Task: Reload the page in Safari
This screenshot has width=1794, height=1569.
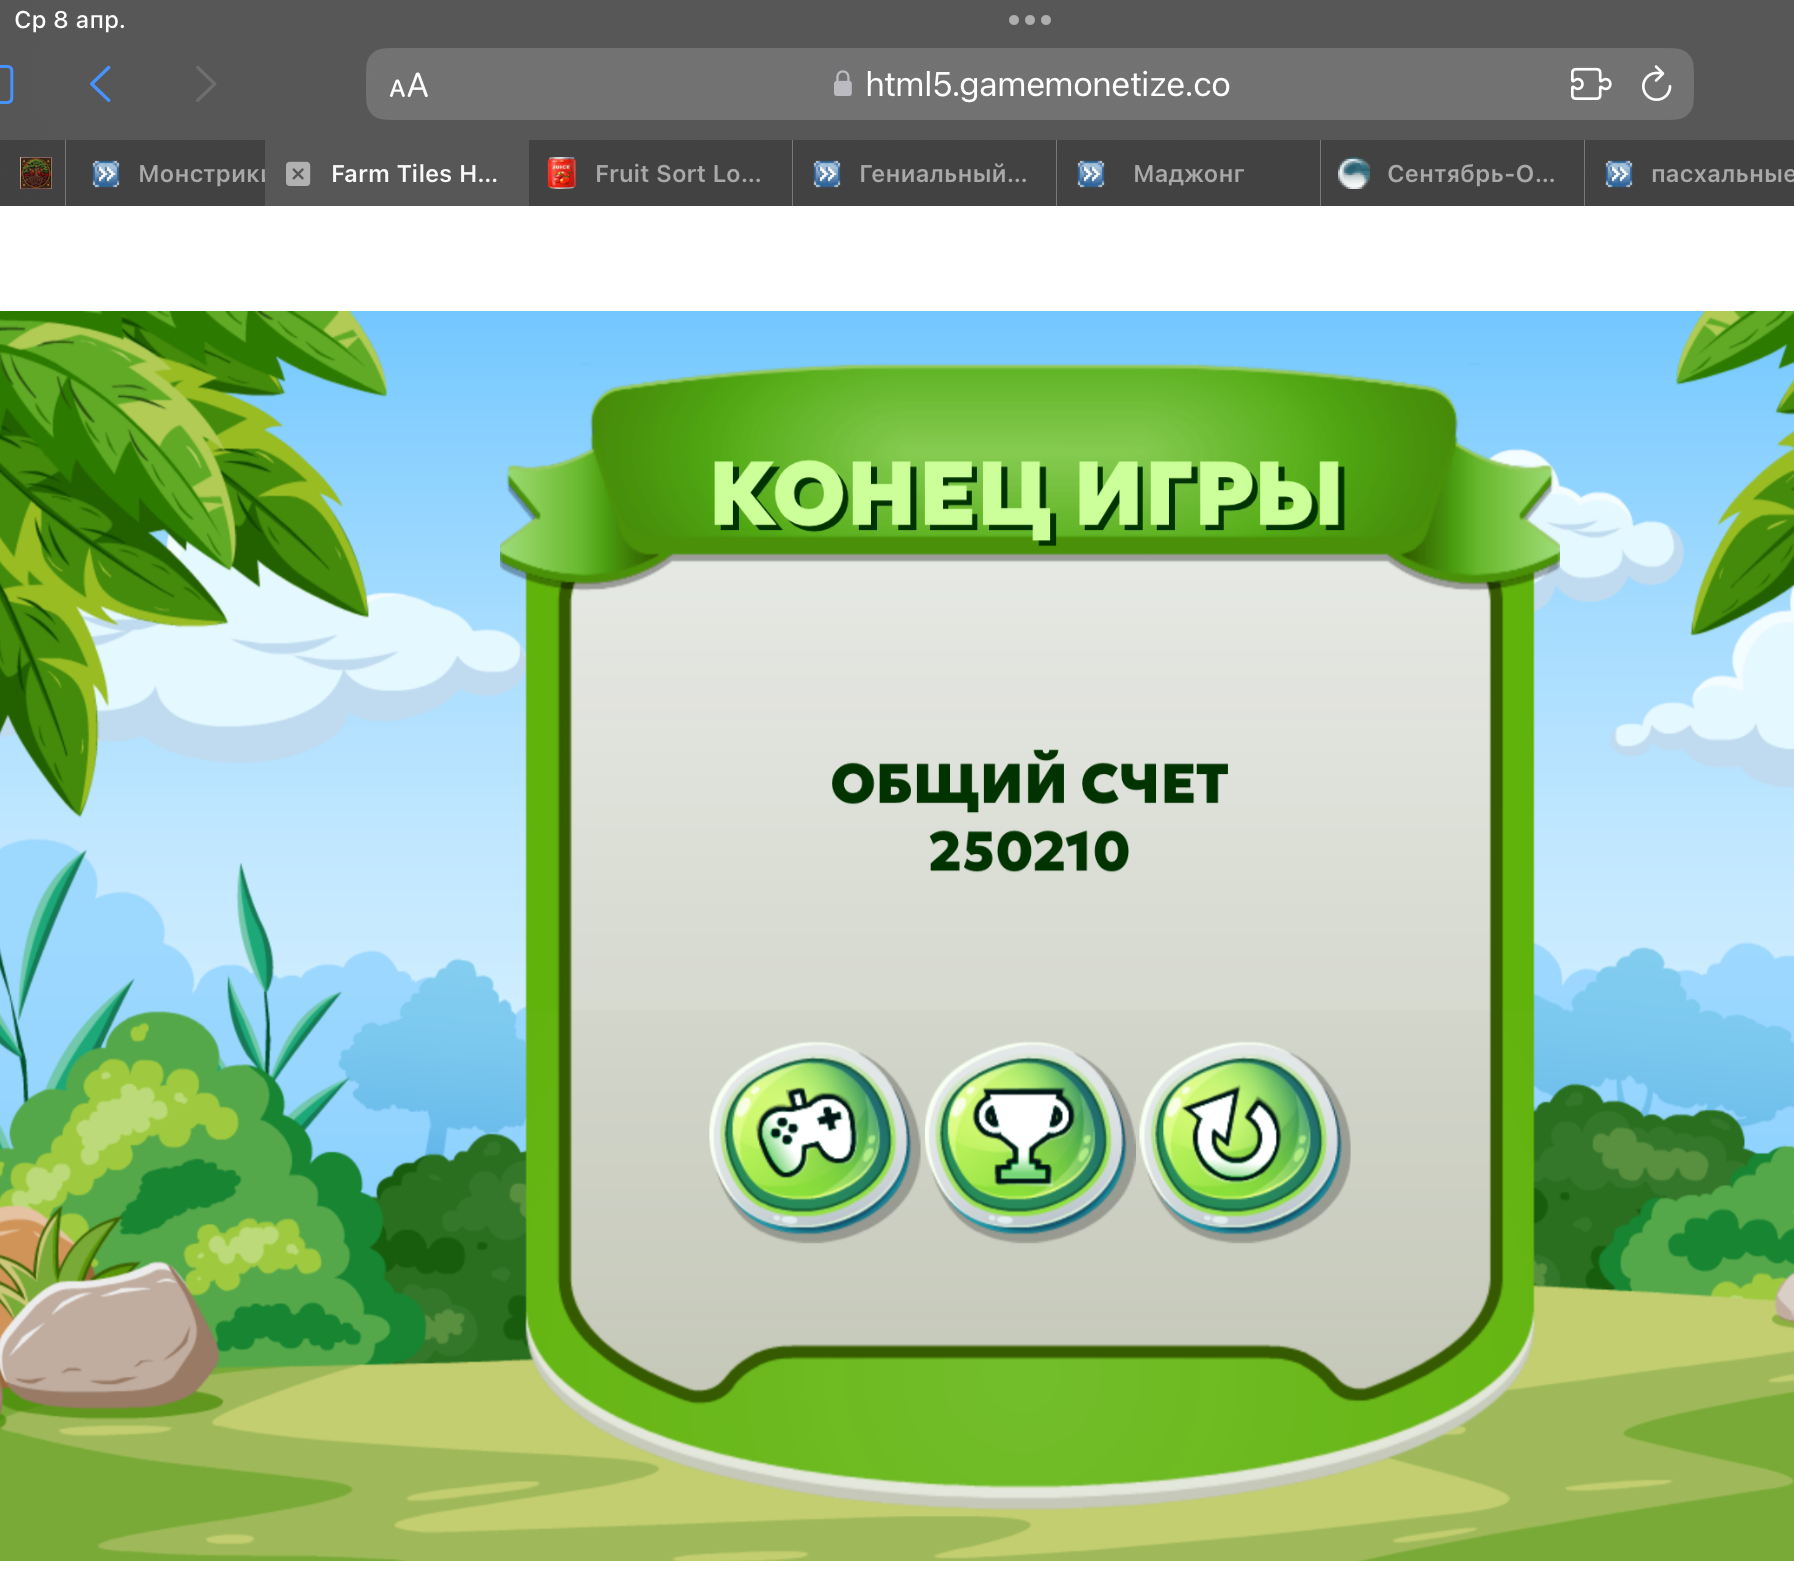Action: coord(1656,84)
